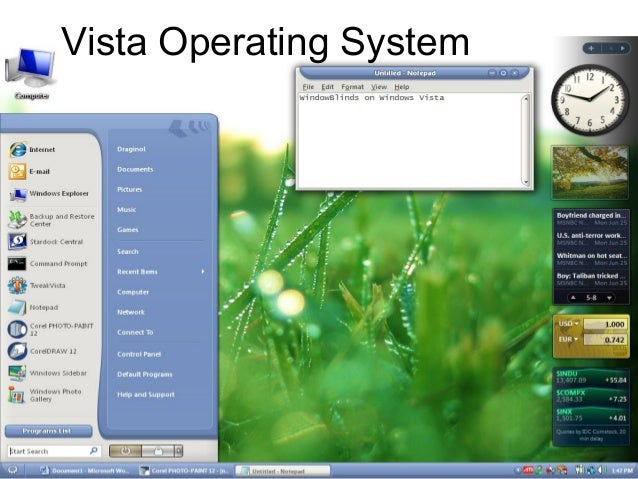Viewport: 638px width, 479px height.
Task: Click the Untitled - Notepad taskbar button
Action: click(283, 471)
